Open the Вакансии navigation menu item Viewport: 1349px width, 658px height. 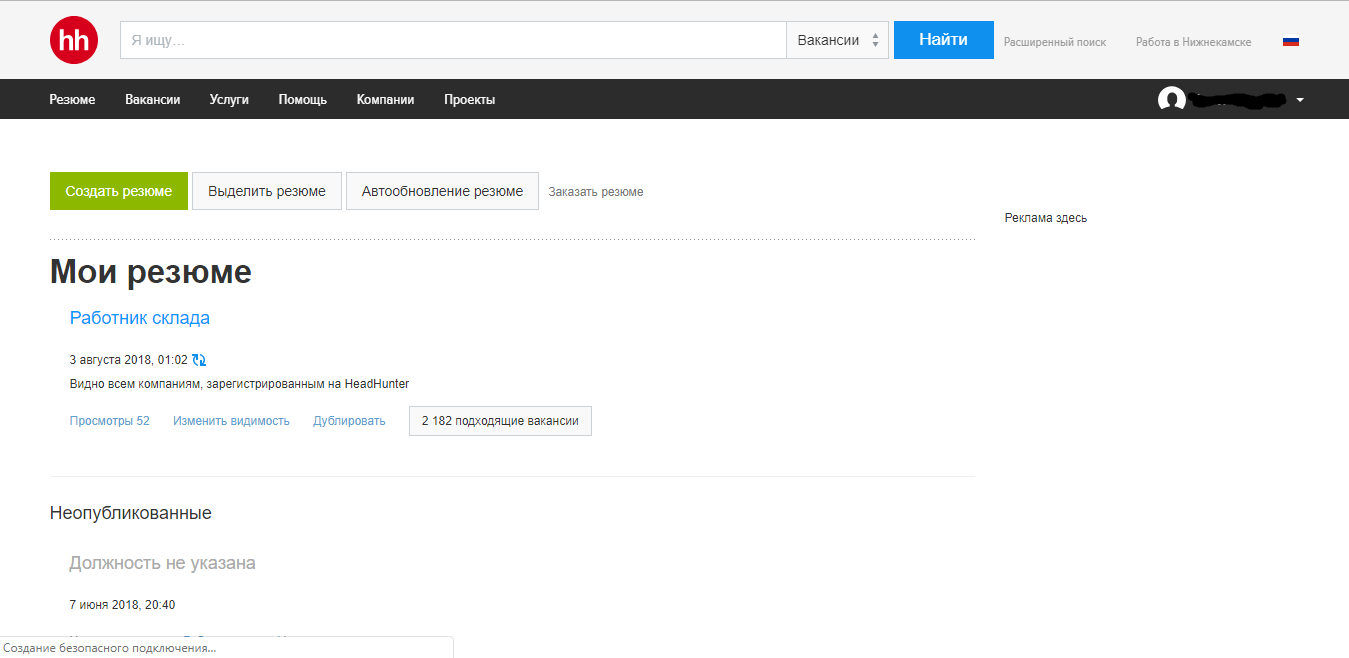pos(153,100)
